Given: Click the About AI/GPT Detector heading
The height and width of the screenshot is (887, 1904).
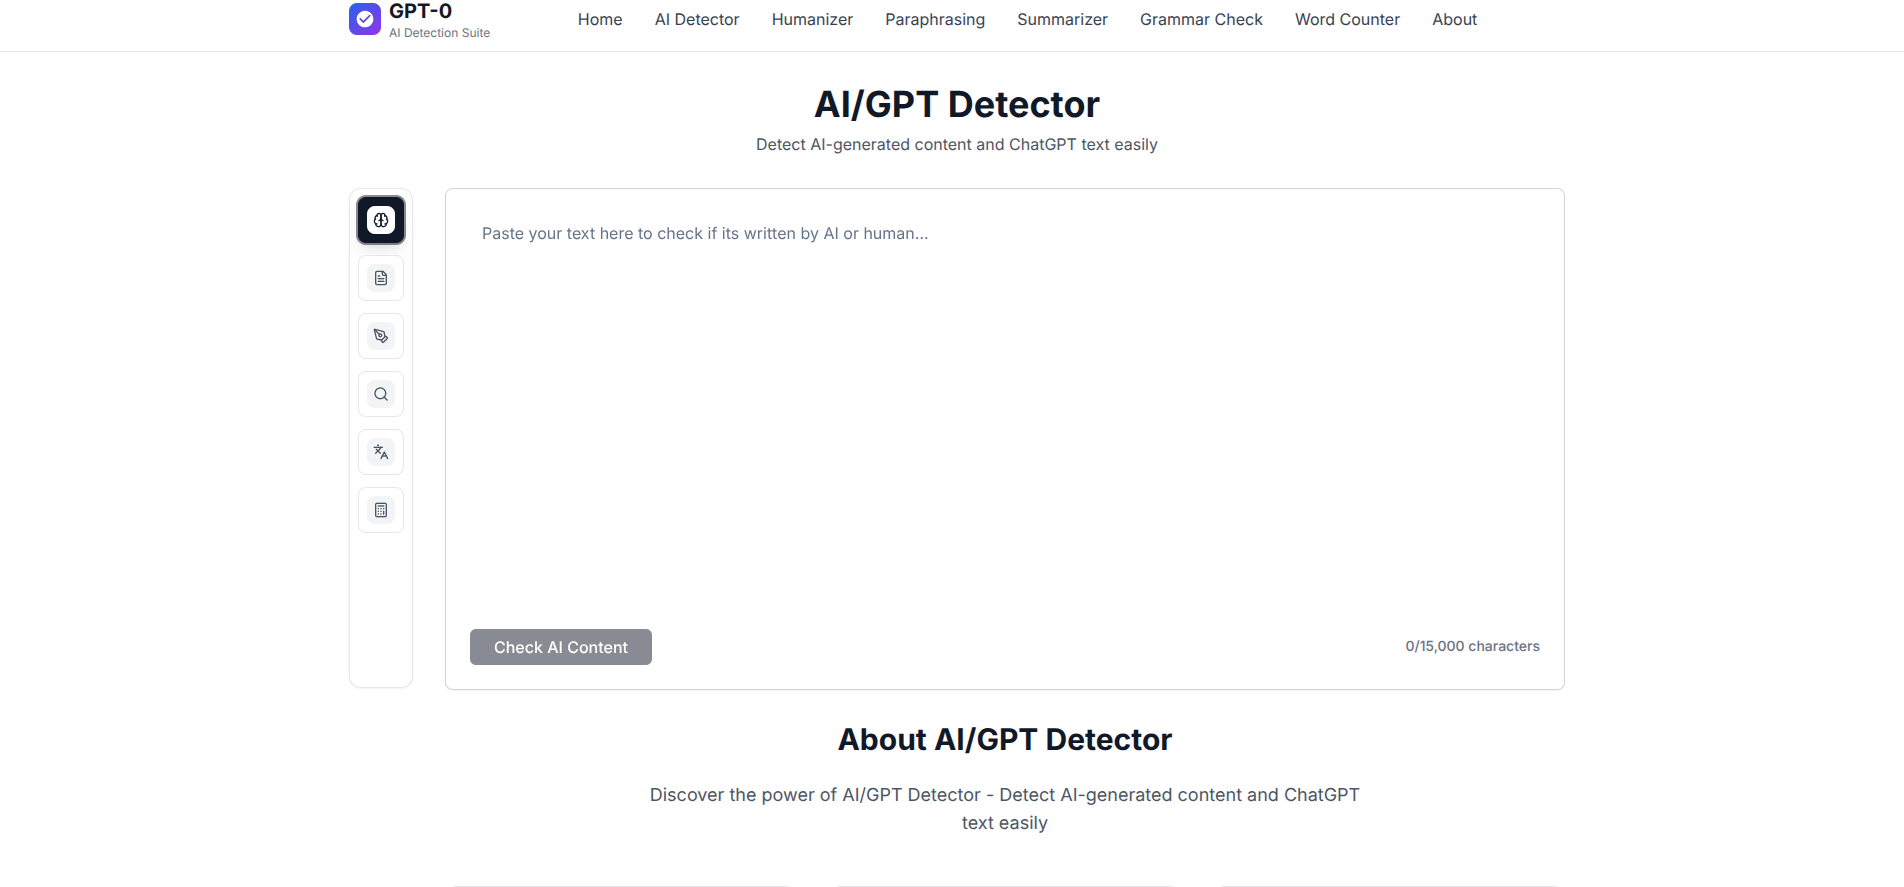Looking at the screenshot, I should point(1005,739).
